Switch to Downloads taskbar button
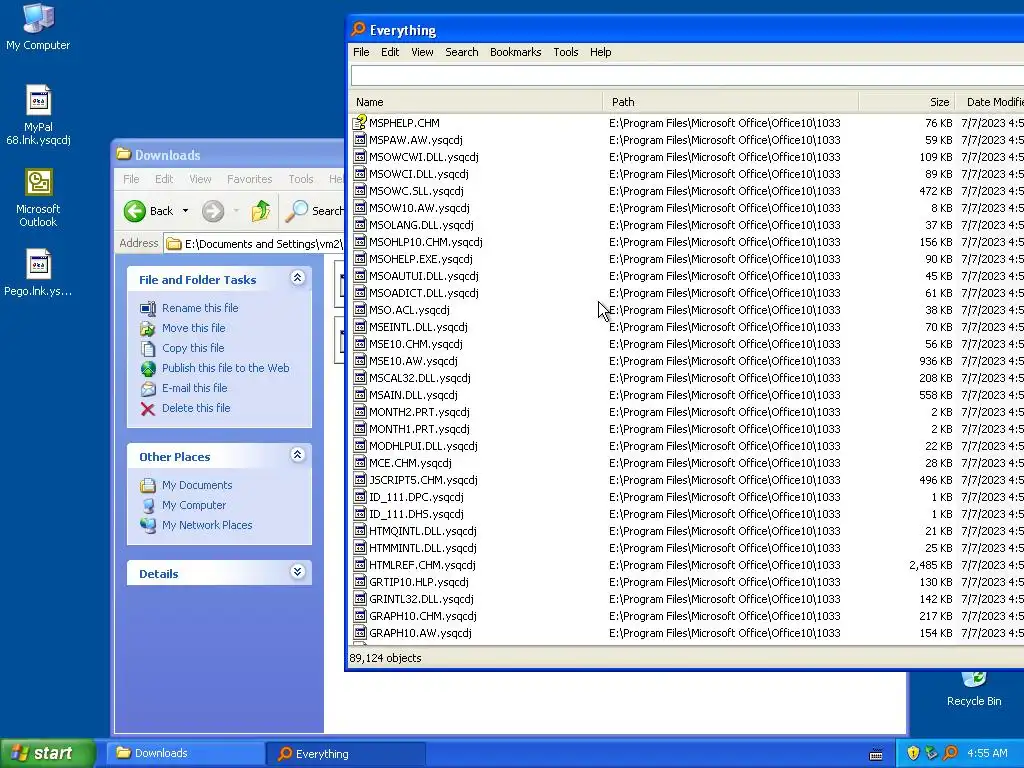 click(x=186, y=753)
